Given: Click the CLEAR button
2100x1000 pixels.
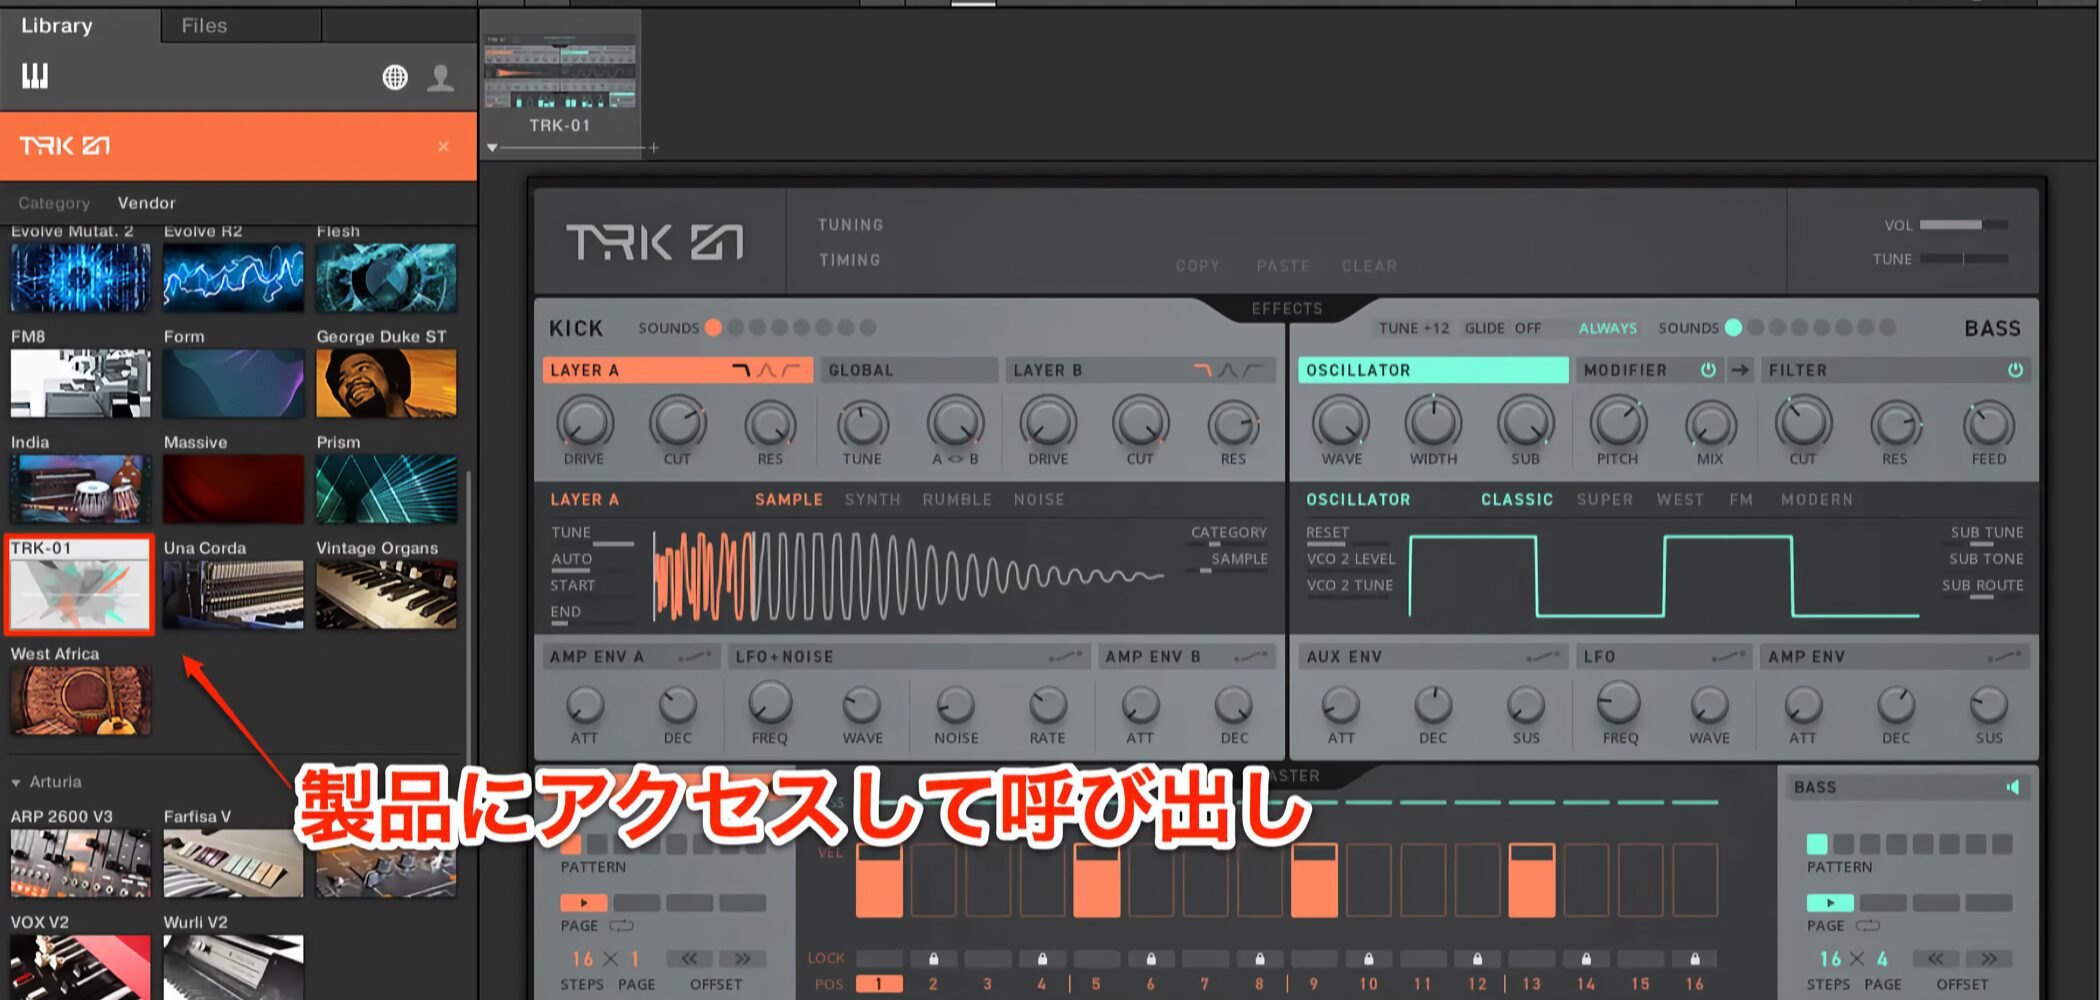Looking at the screenshot, I should pyautogui.click(x=1369, y=266).
